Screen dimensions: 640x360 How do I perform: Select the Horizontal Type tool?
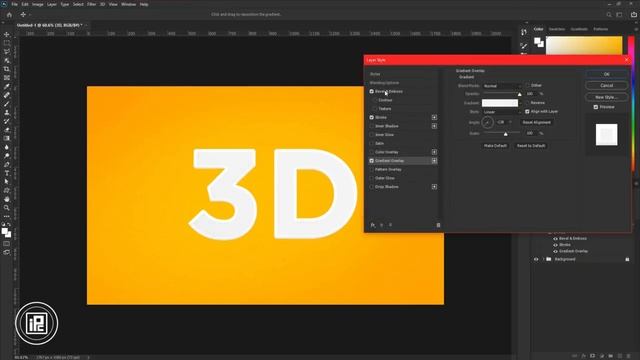pos(7,173)
